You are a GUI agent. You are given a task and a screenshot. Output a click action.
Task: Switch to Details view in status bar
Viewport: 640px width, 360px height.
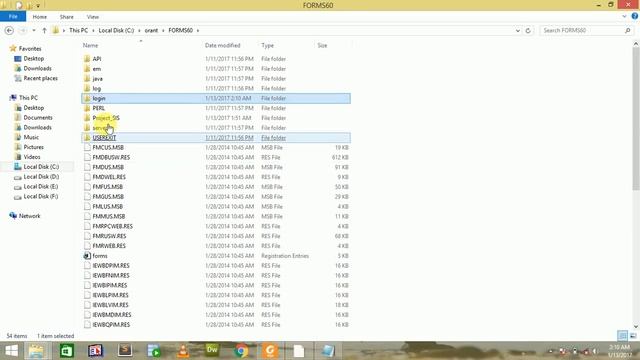point(622,336)
